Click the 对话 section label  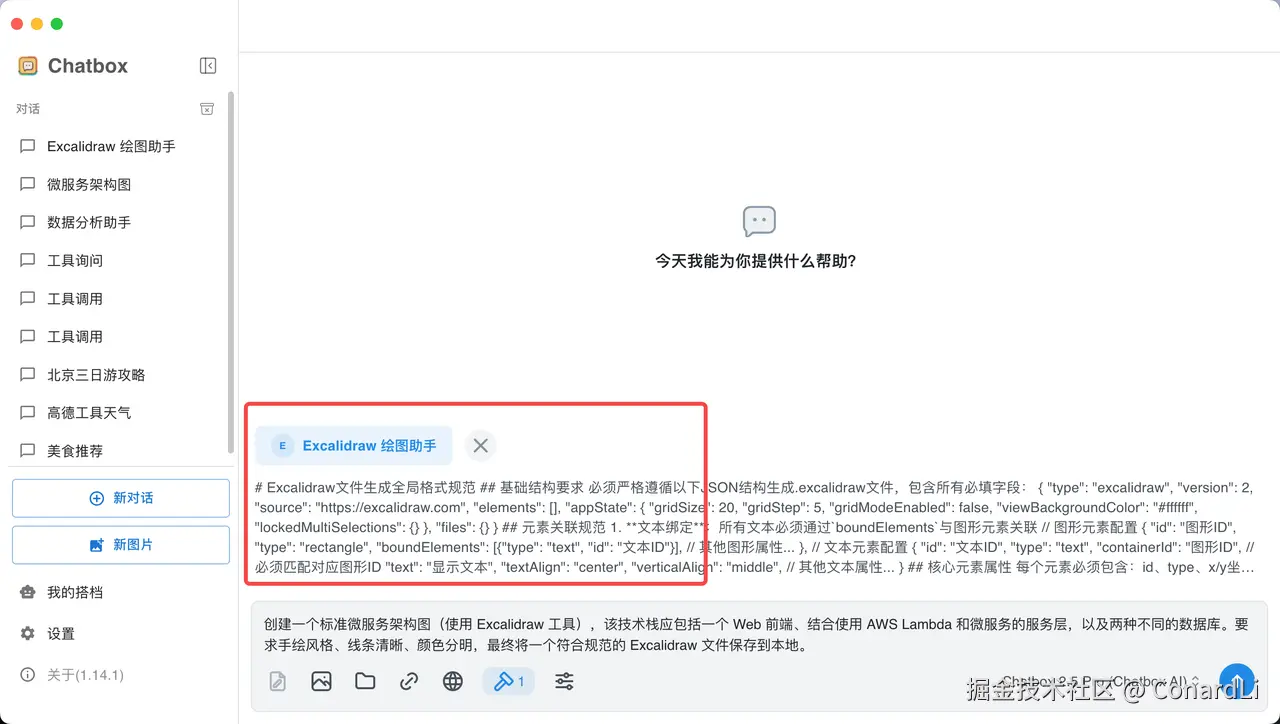click(28, 109)
